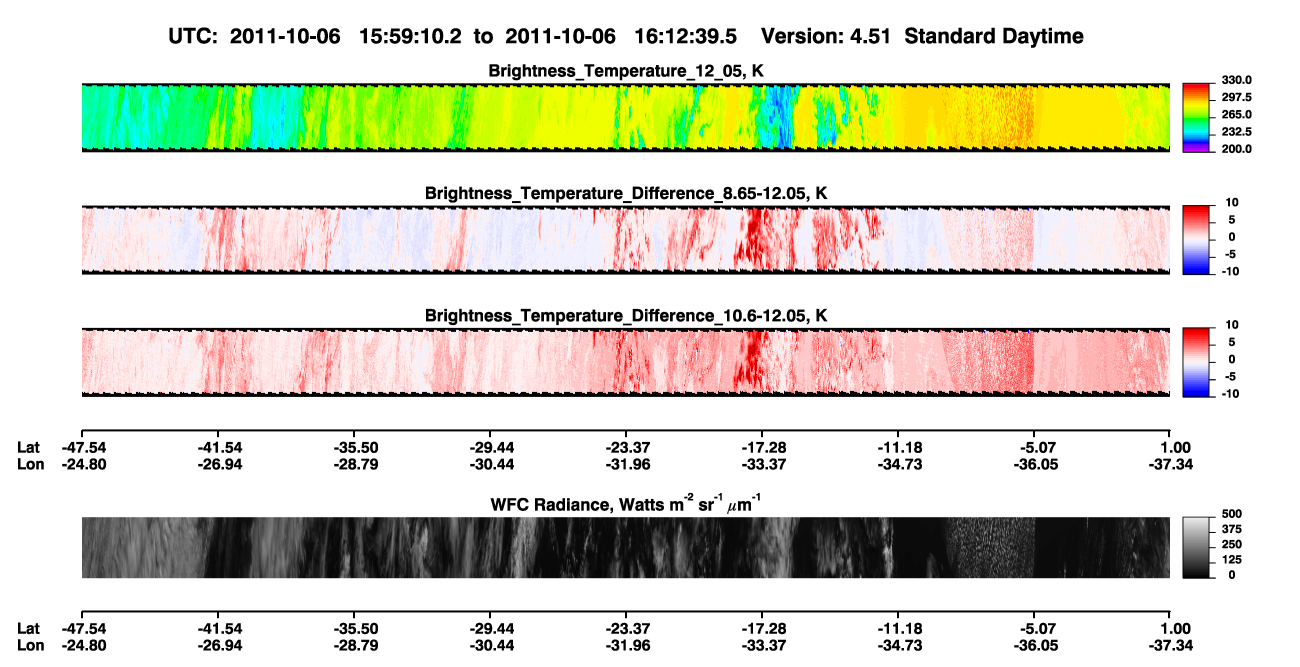Screen dimensions: 1300x667
Task: Select the 10.6-12.05 difference image strip
Action: (x=625, y=361)
